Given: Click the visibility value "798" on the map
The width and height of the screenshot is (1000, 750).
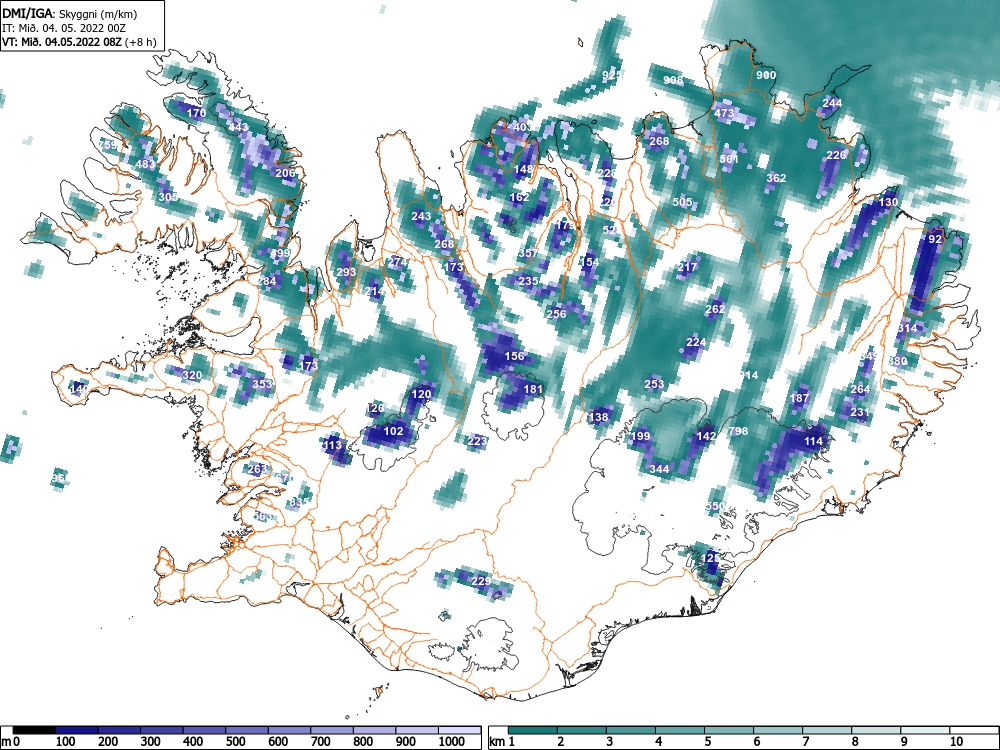Looking at the screenshot, I should (738, 431).
